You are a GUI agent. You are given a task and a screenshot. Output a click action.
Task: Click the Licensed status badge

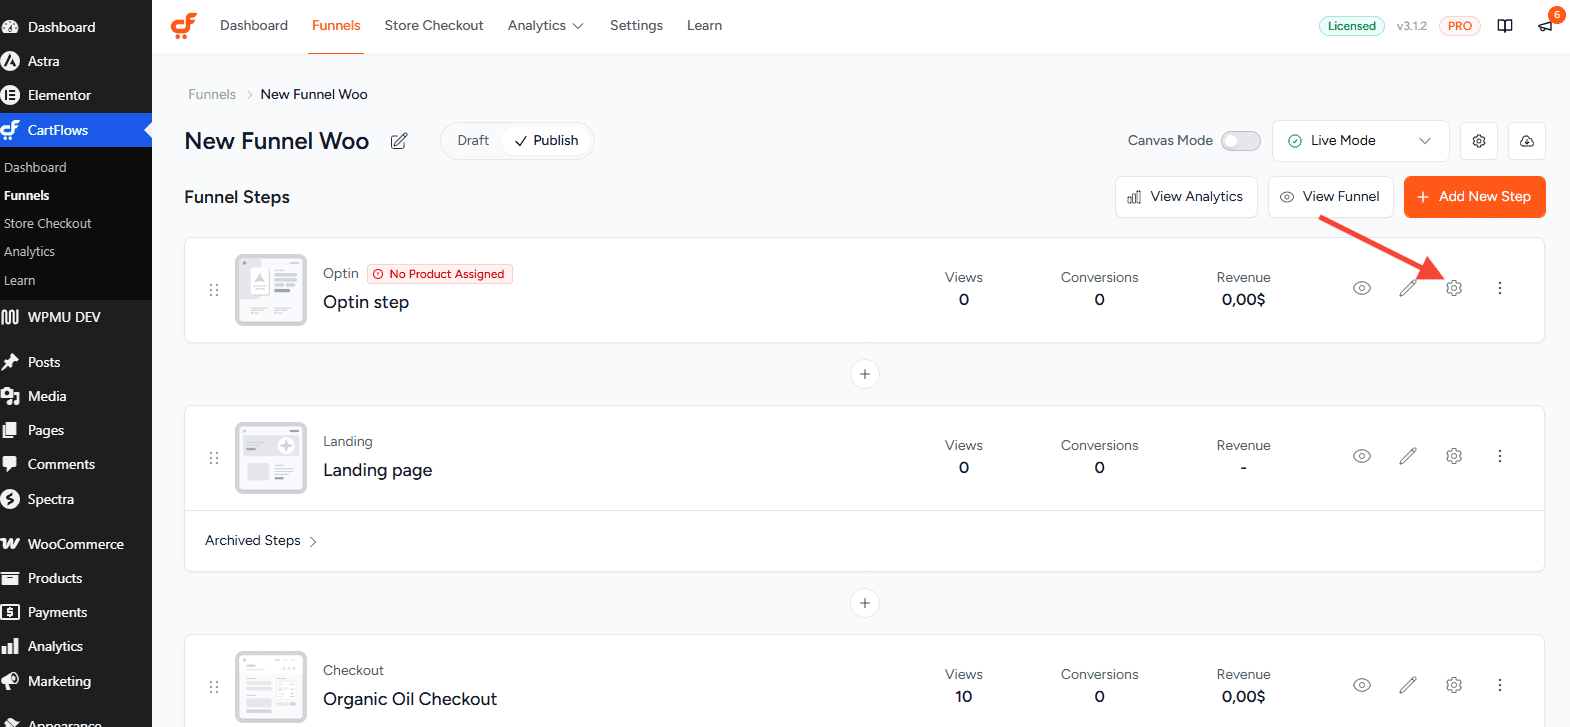1352,26
